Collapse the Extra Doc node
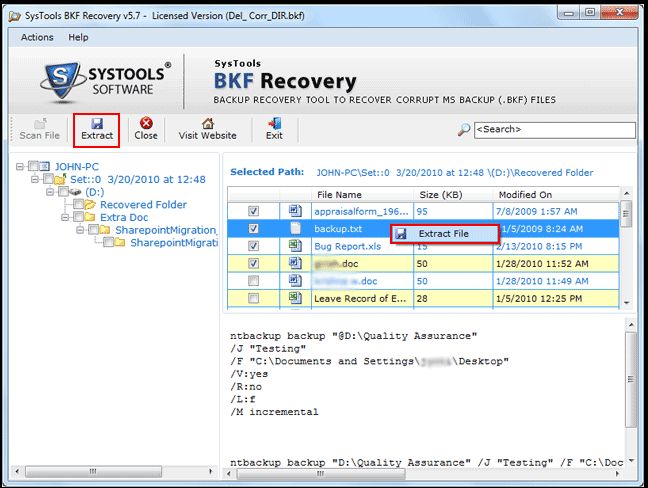648x488 pixels. pos(65,217)
